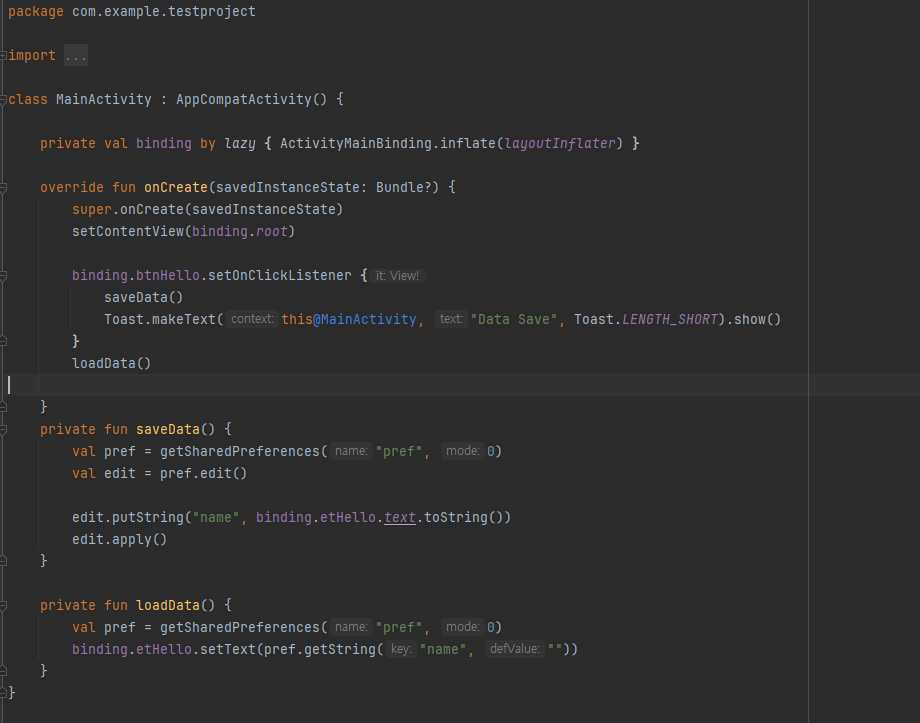Click the override keyword

72,187
